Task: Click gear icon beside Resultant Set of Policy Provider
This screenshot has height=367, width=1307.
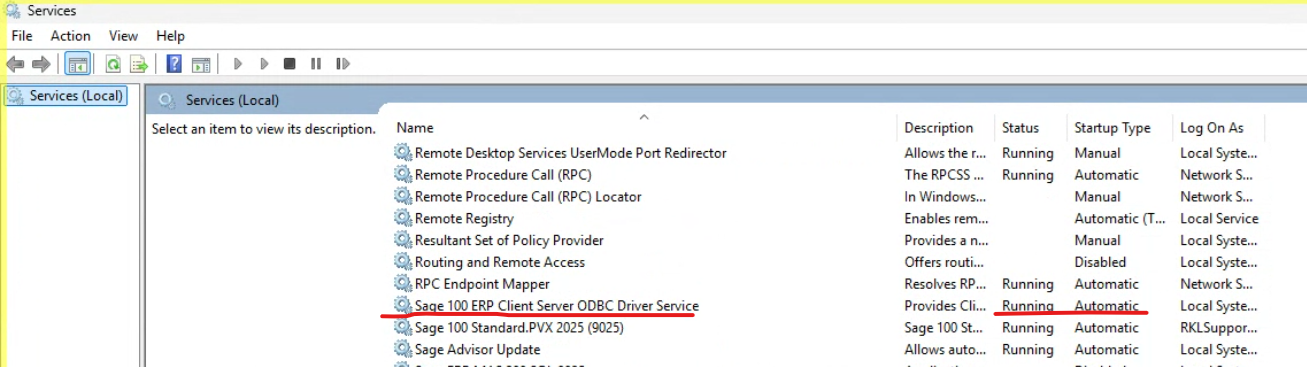Action: (x=403, y=240)
